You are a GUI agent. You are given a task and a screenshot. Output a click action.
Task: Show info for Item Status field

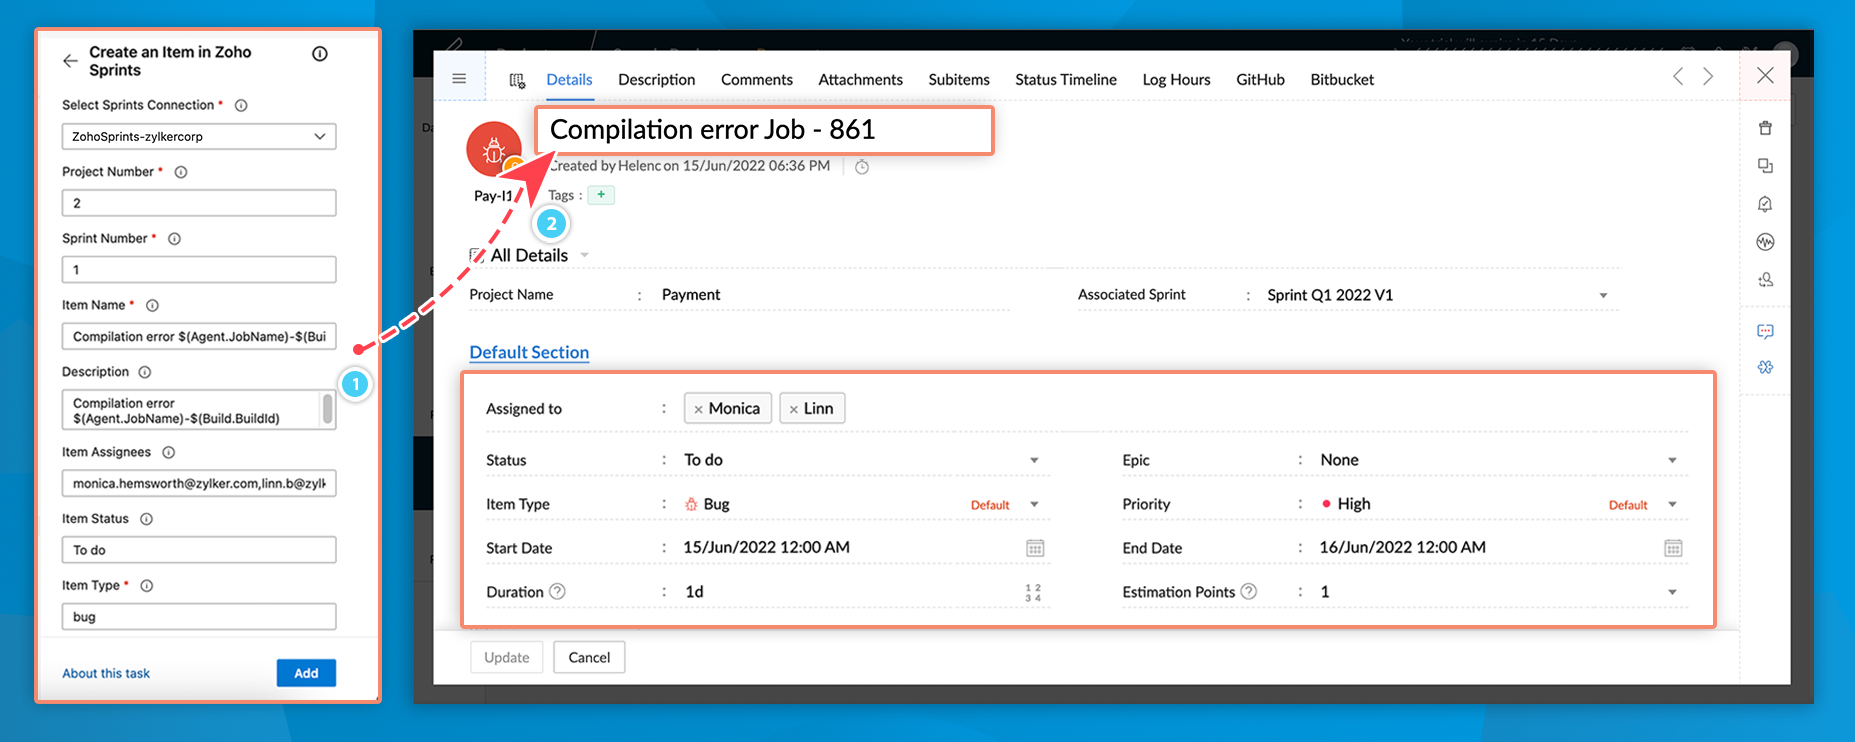click(x=146, y=519)
